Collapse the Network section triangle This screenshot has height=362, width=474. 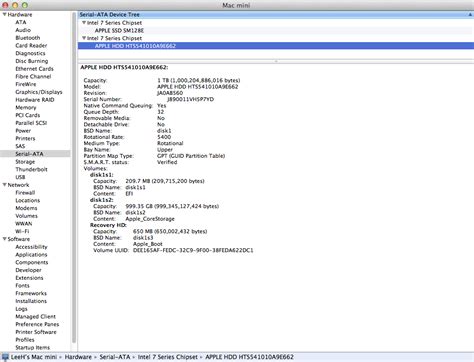point(5,185)
